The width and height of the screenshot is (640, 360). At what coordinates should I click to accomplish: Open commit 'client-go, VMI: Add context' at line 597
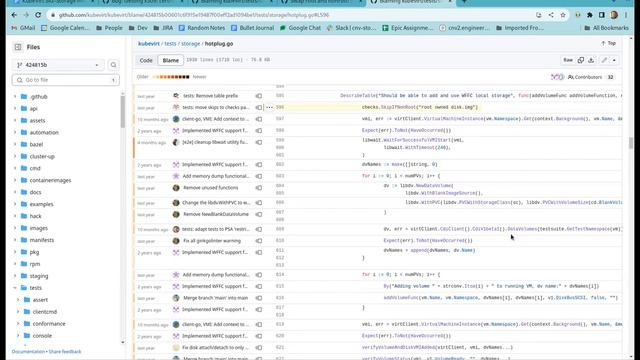[x=216, y=119]
